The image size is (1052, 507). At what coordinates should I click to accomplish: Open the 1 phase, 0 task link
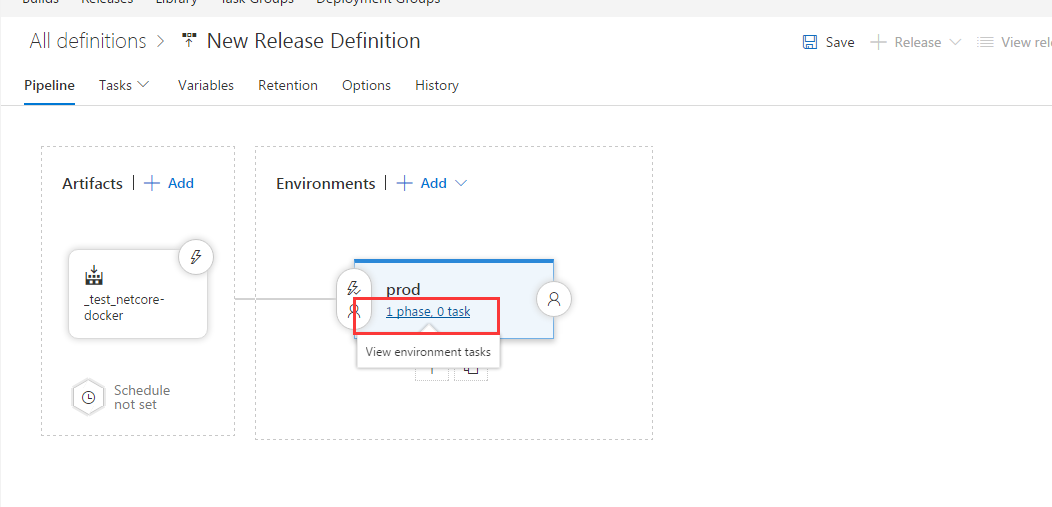[x=428, y=311]
